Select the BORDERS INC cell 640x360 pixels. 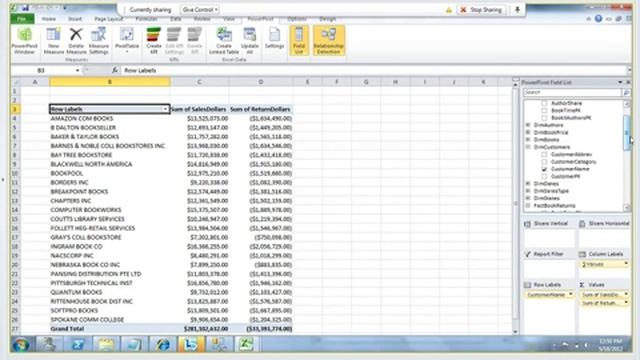109,182
